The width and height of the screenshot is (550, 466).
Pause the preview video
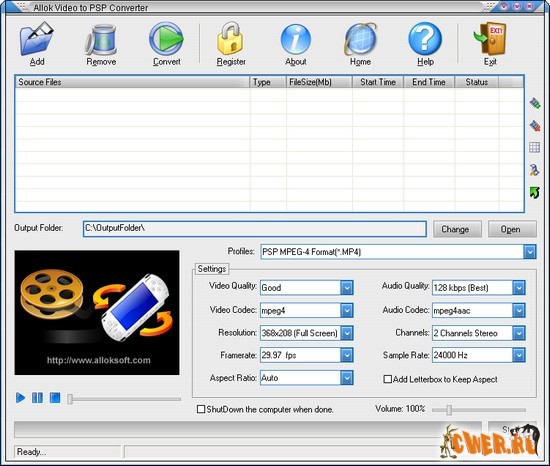(x=38, y=398)
